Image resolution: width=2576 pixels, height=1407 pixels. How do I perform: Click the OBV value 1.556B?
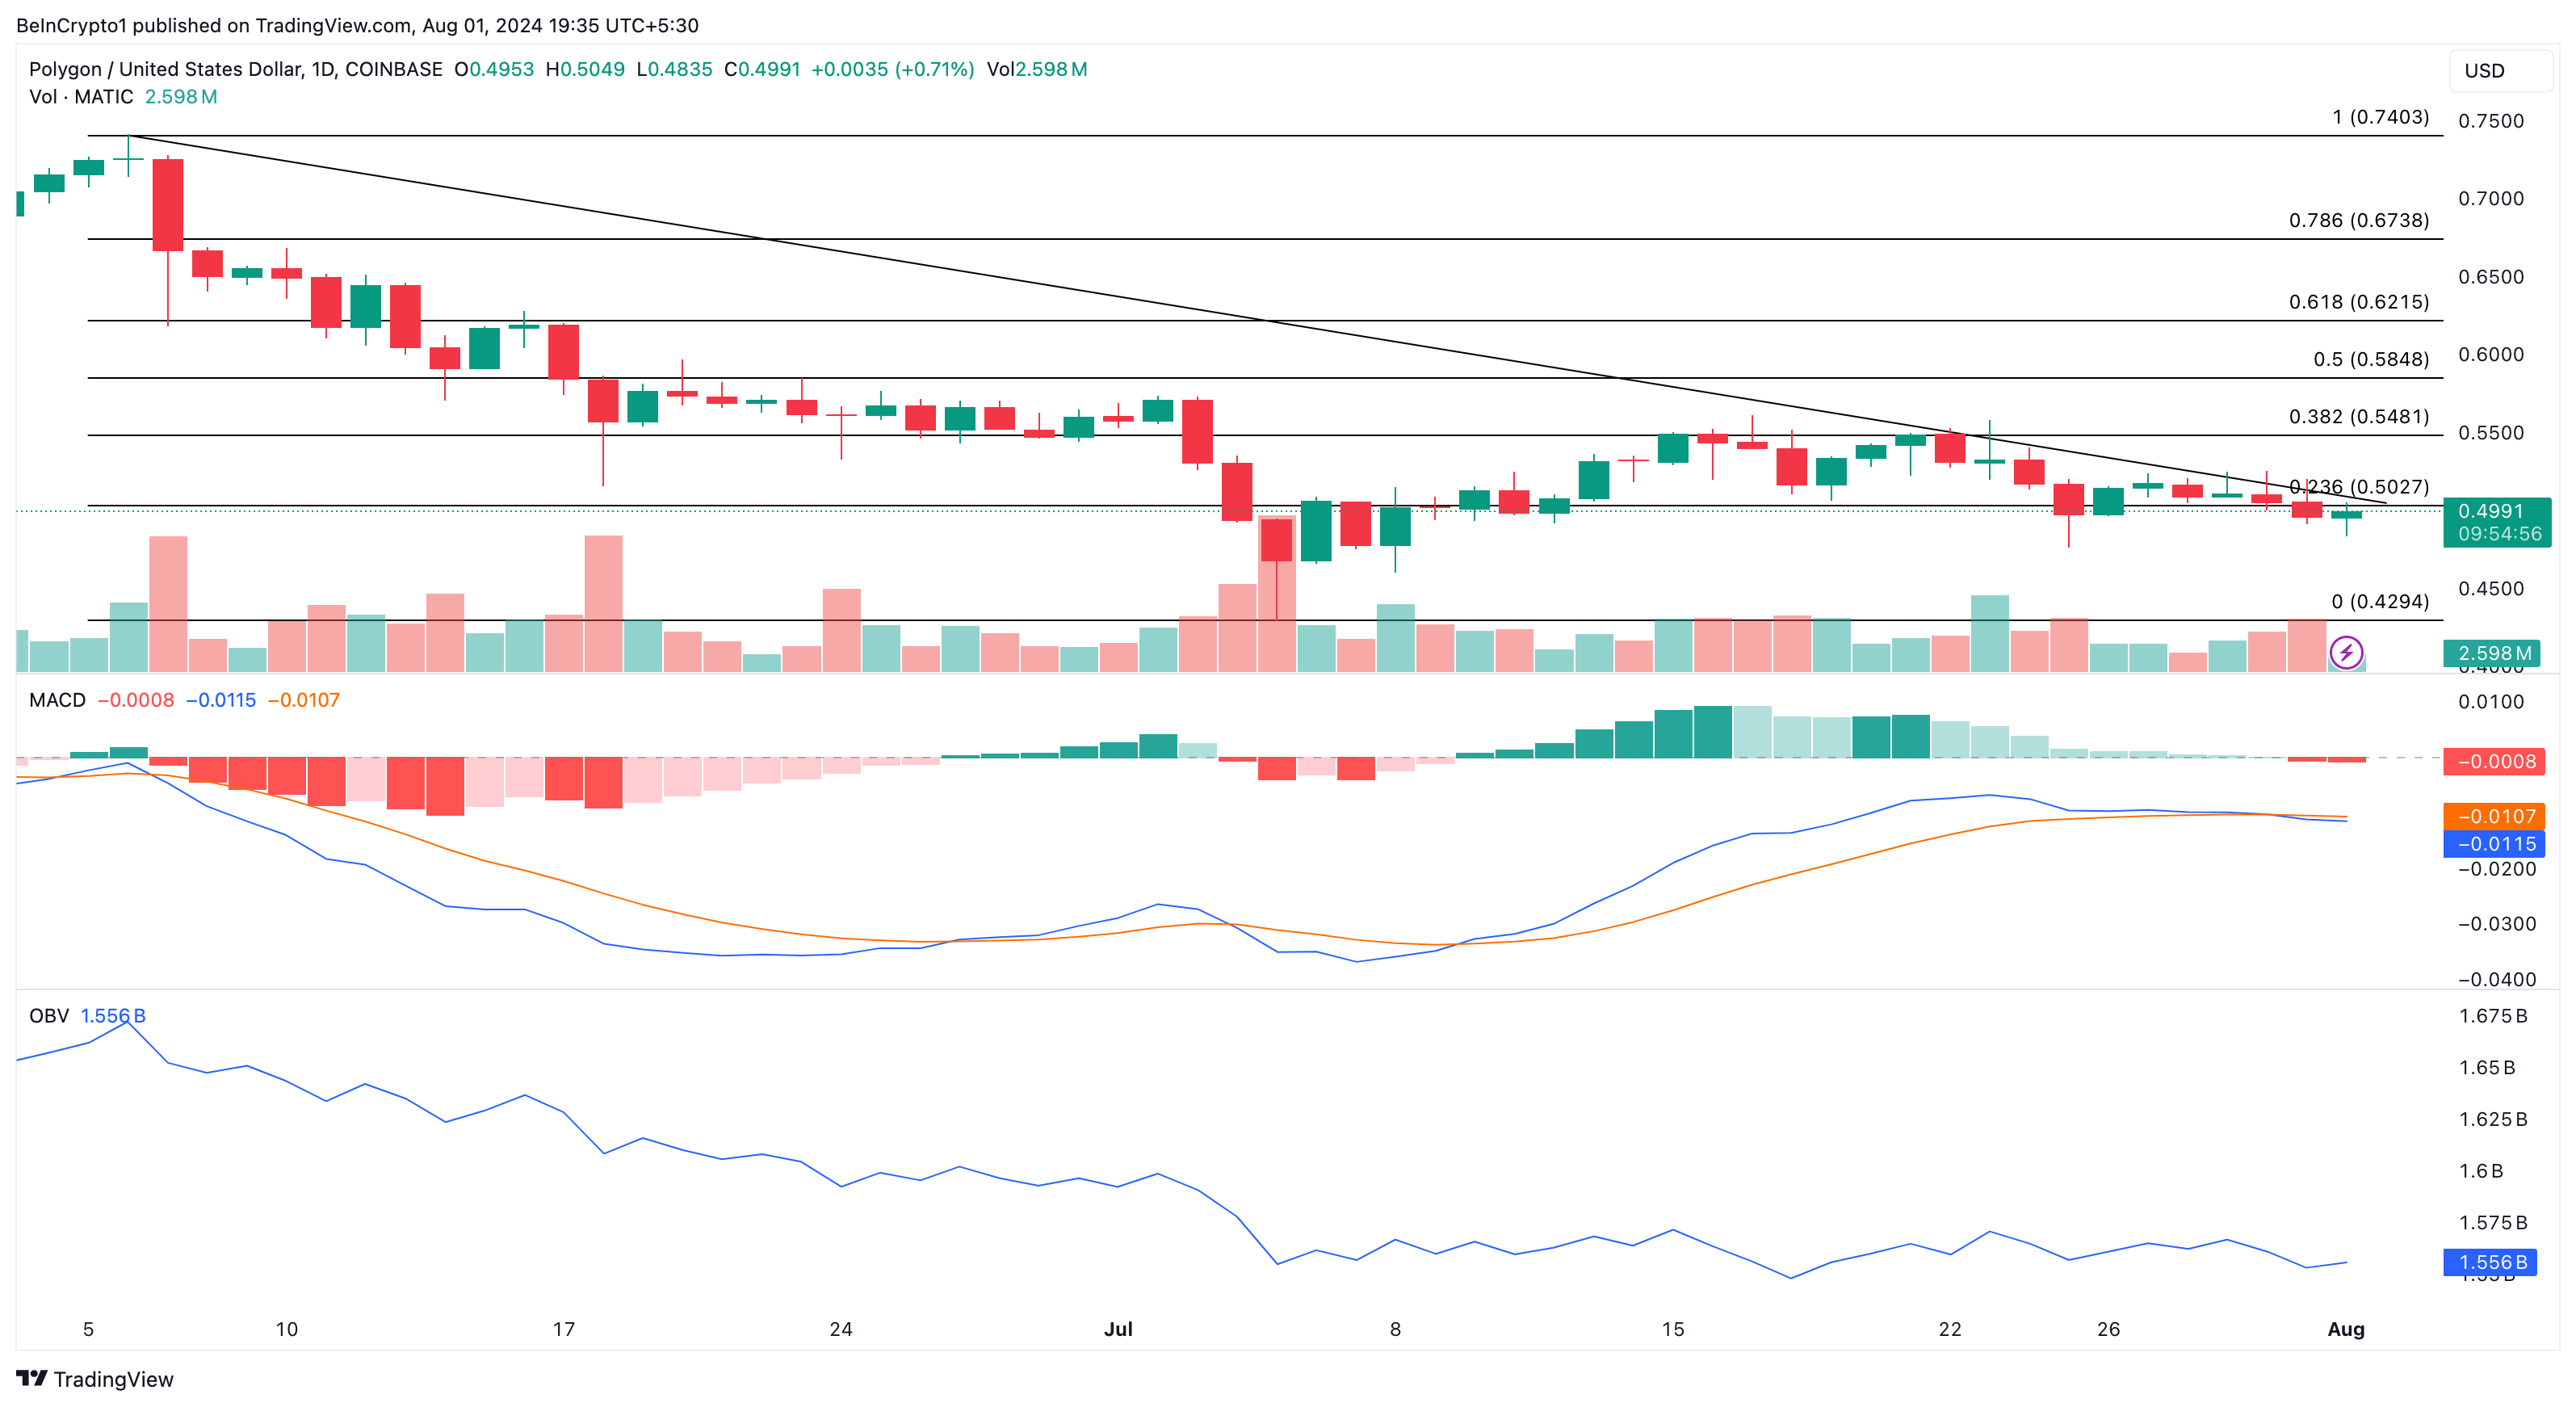pyautogui.click(x=113, y=1015)
